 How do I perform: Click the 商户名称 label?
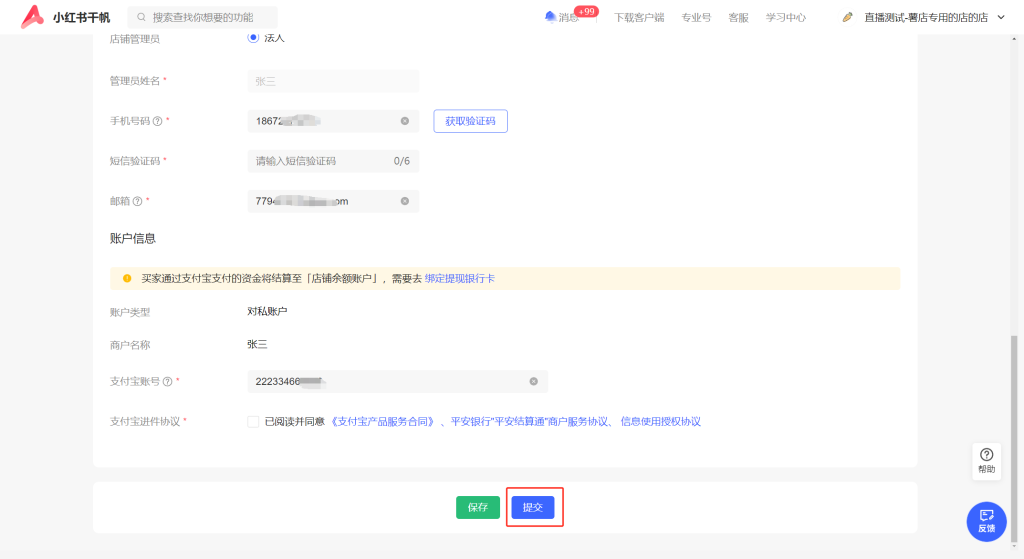[x=130, y=345]
